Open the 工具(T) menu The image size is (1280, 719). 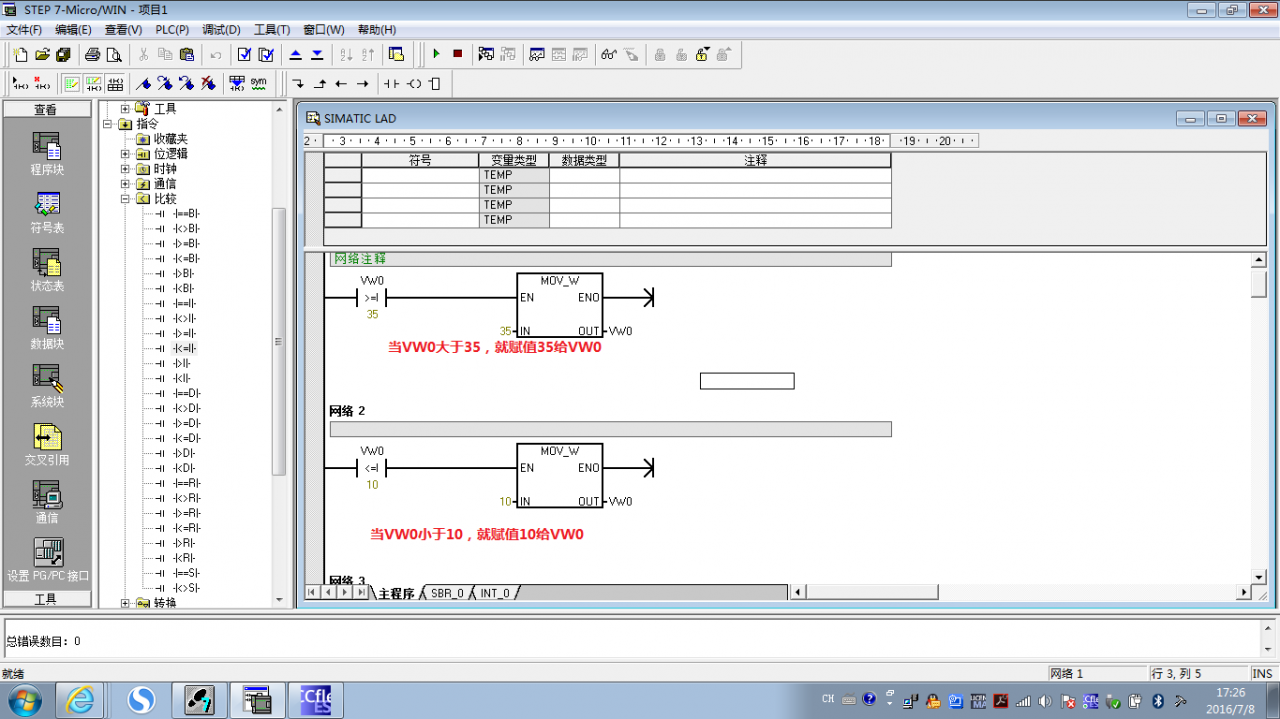coord(272,30)
